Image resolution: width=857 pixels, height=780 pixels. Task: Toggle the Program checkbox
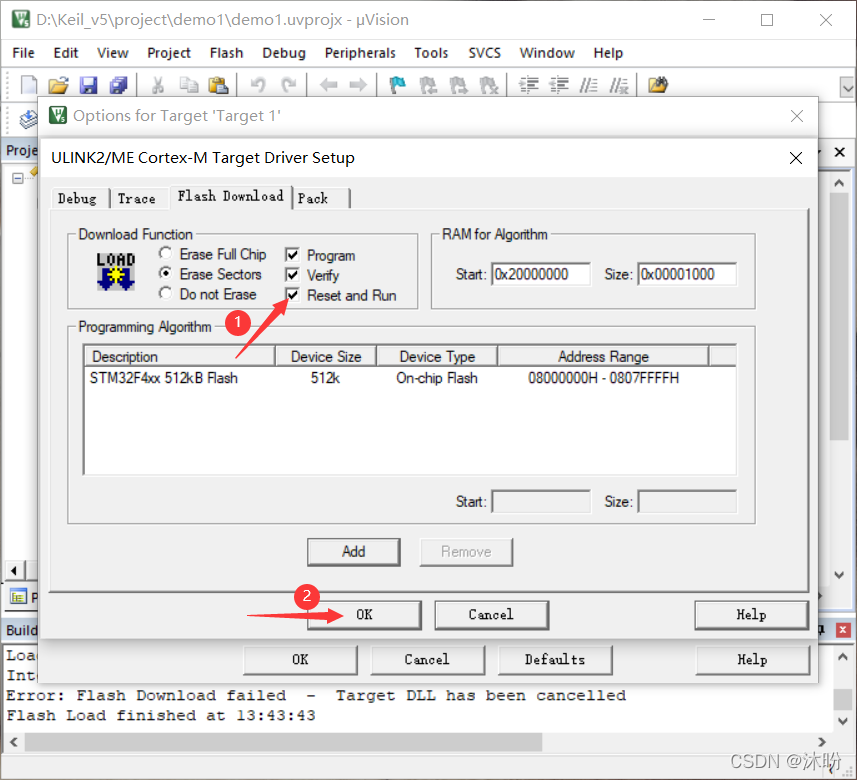pos(292,255)
